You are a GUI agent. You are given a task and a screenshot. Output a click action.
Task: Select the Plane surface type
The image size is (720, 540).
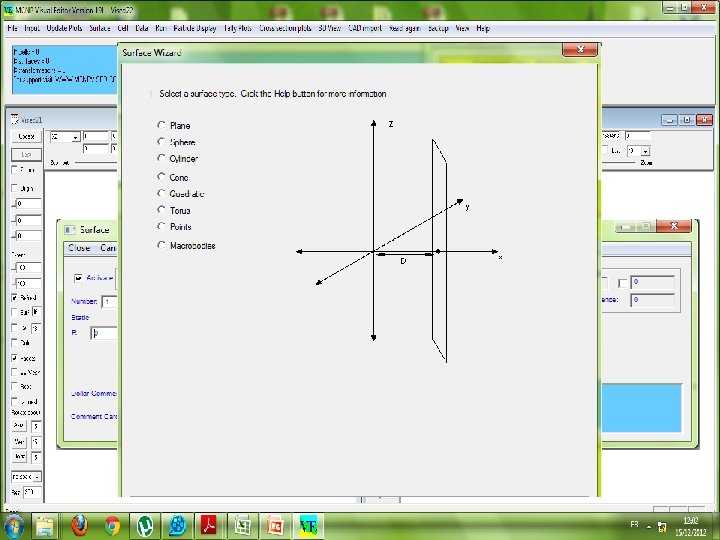(x=161, y=125)
